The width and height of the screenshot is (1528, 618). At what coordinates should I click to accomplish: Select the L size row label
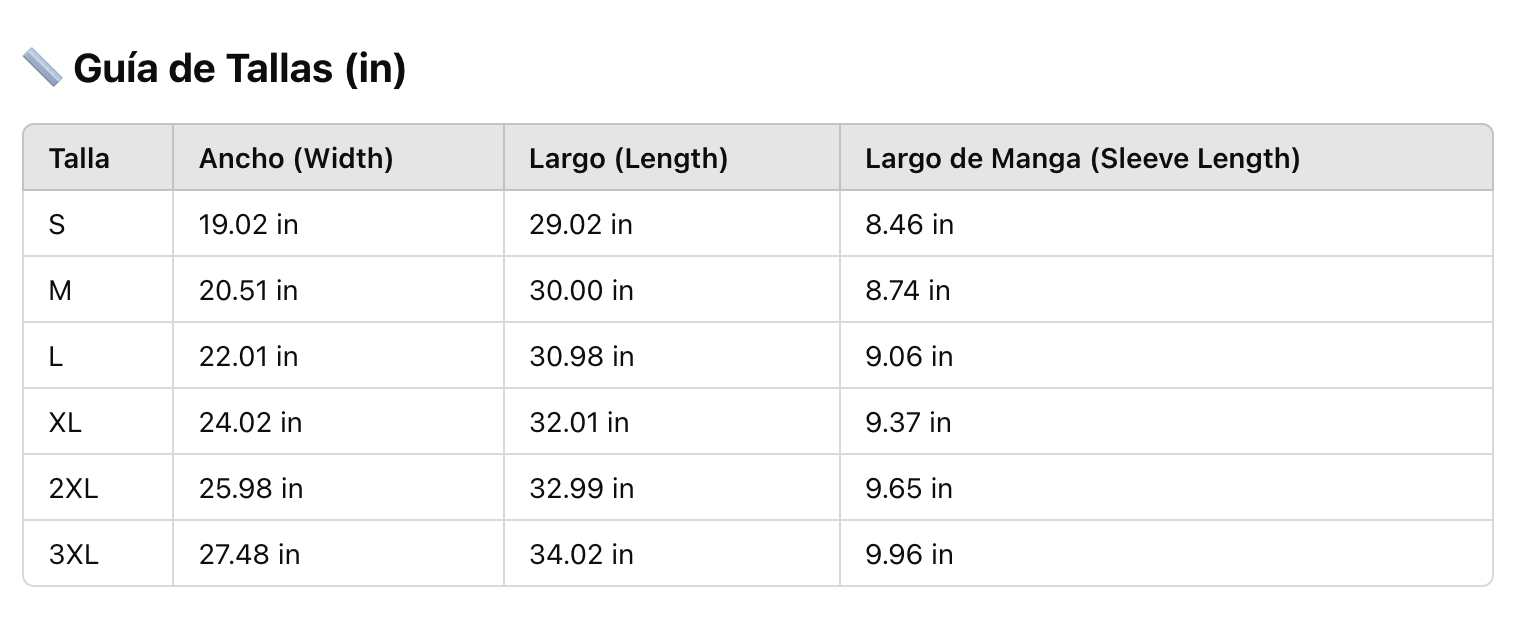click(56, 356)
